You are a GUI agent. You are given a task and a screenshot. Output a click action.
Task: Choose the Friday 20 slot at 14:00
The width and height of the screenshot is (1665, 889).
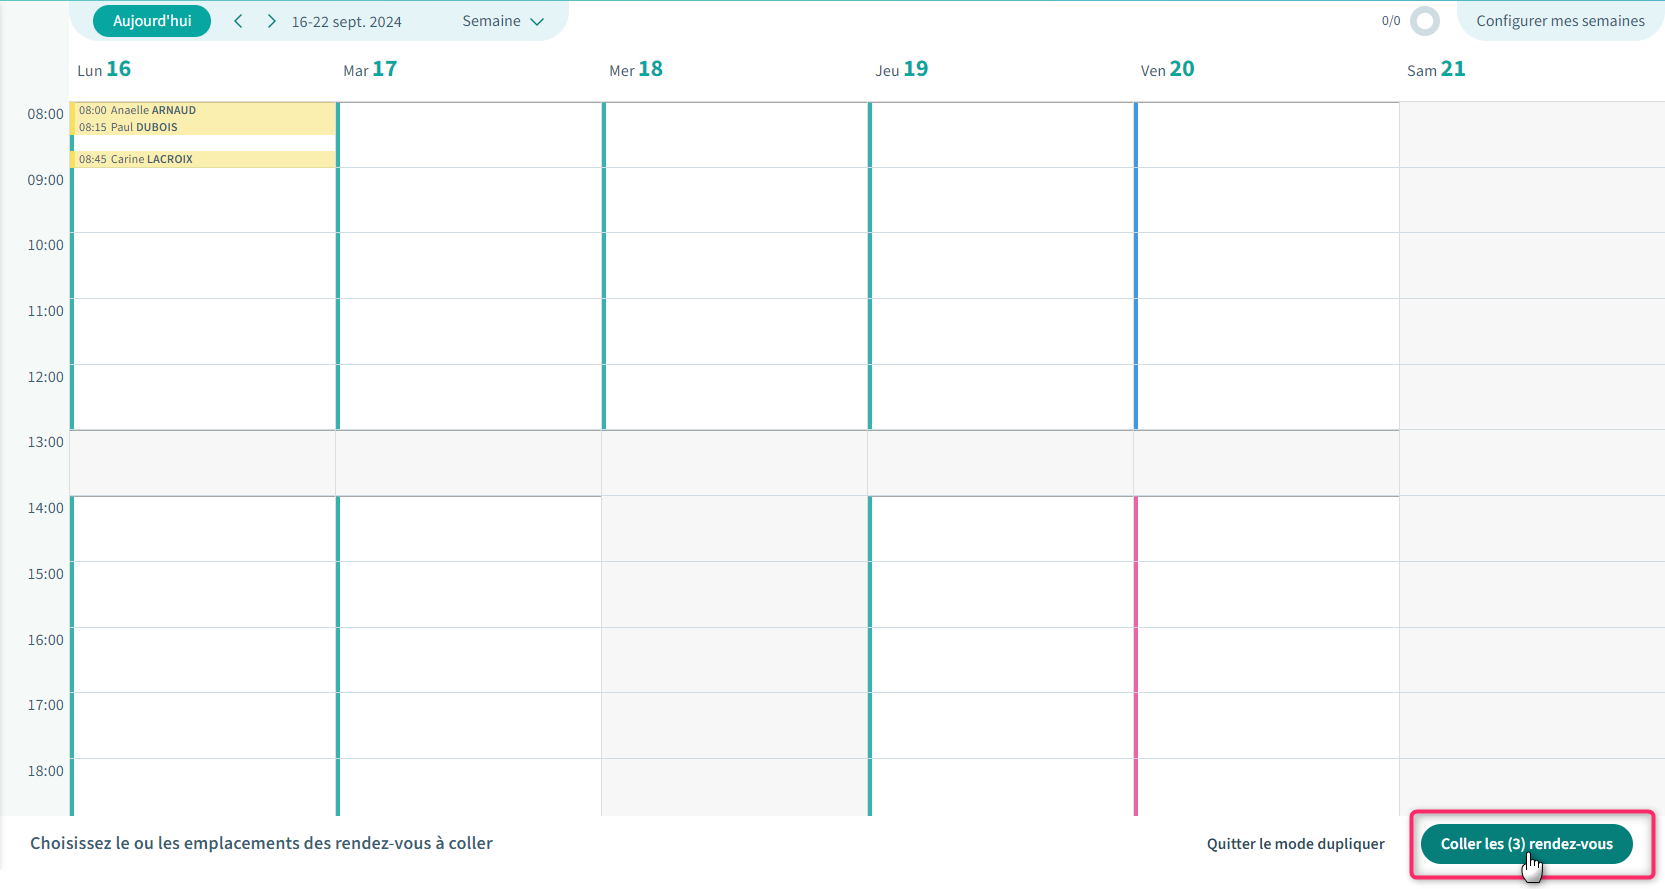[1267, 528]
